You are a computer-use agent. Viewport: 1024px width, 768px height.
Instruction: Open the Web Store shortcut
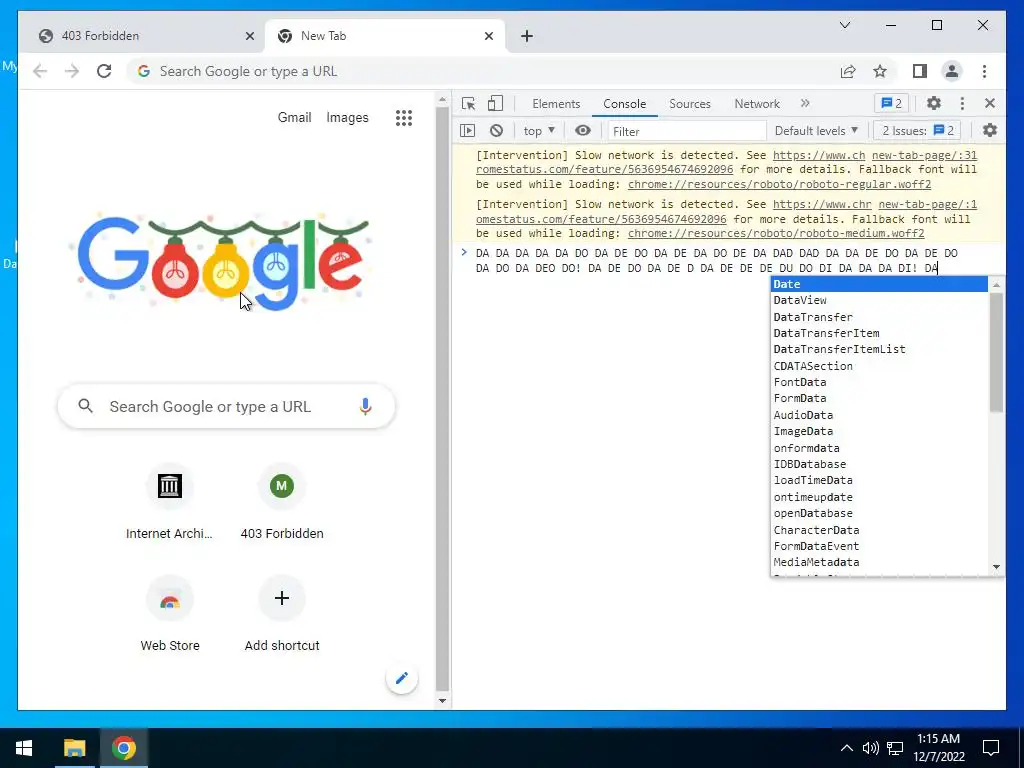(170, 615)
